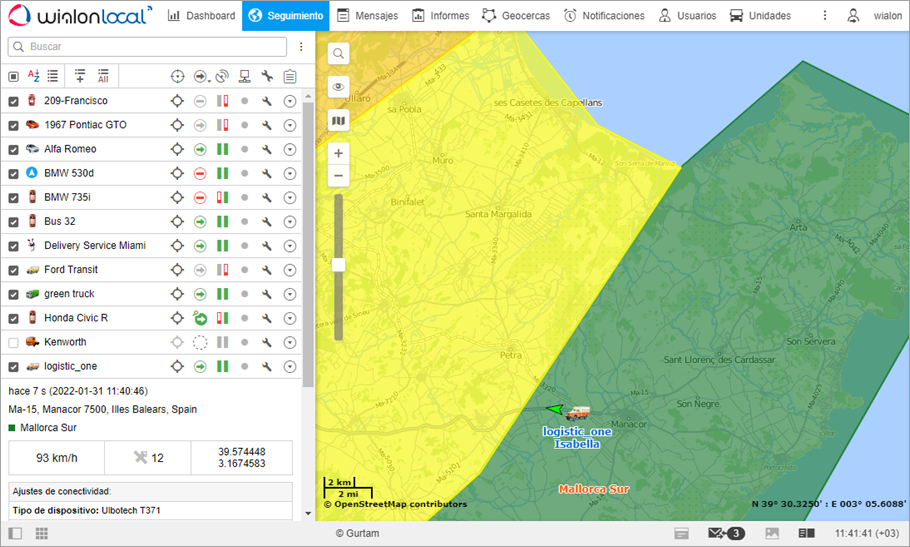The image size is (910, 547).
Task: Open the three-dot menu beside the search field
Action: pos(301,47)
